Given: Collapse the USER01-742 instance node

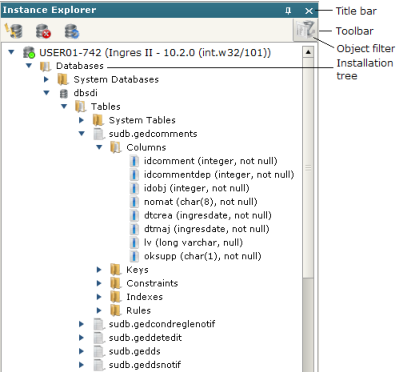Looking at the screenshot, I should (x=12, y=52).
